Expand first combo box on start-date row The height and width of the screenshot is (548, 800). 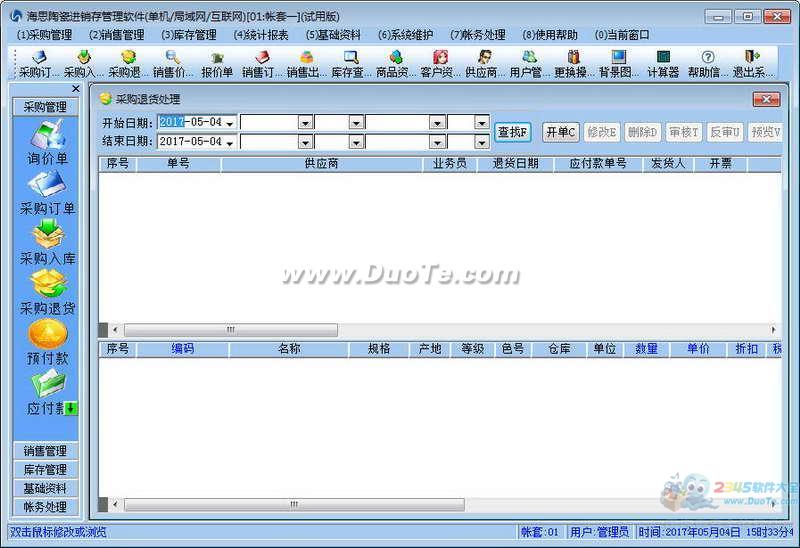[x=305, y=123]
